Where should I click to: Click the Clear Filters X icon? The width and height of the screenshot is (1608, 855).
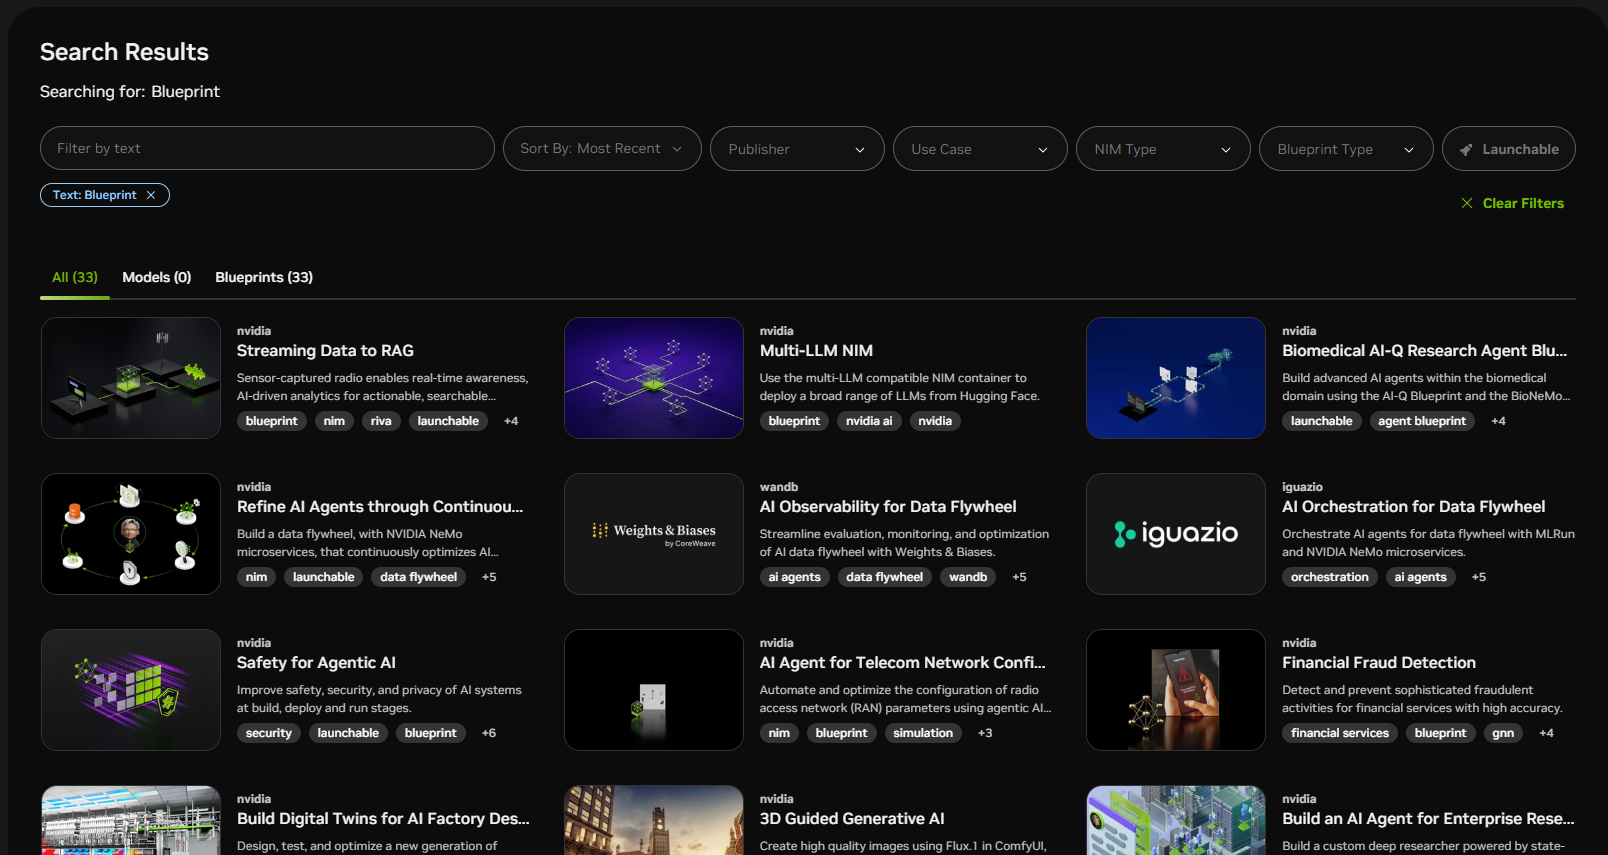pos(1467,203)
